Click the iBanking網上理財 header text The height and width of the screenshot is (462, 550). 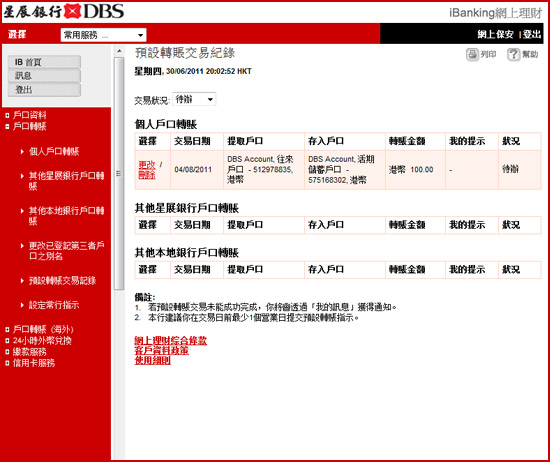(496, 13)
